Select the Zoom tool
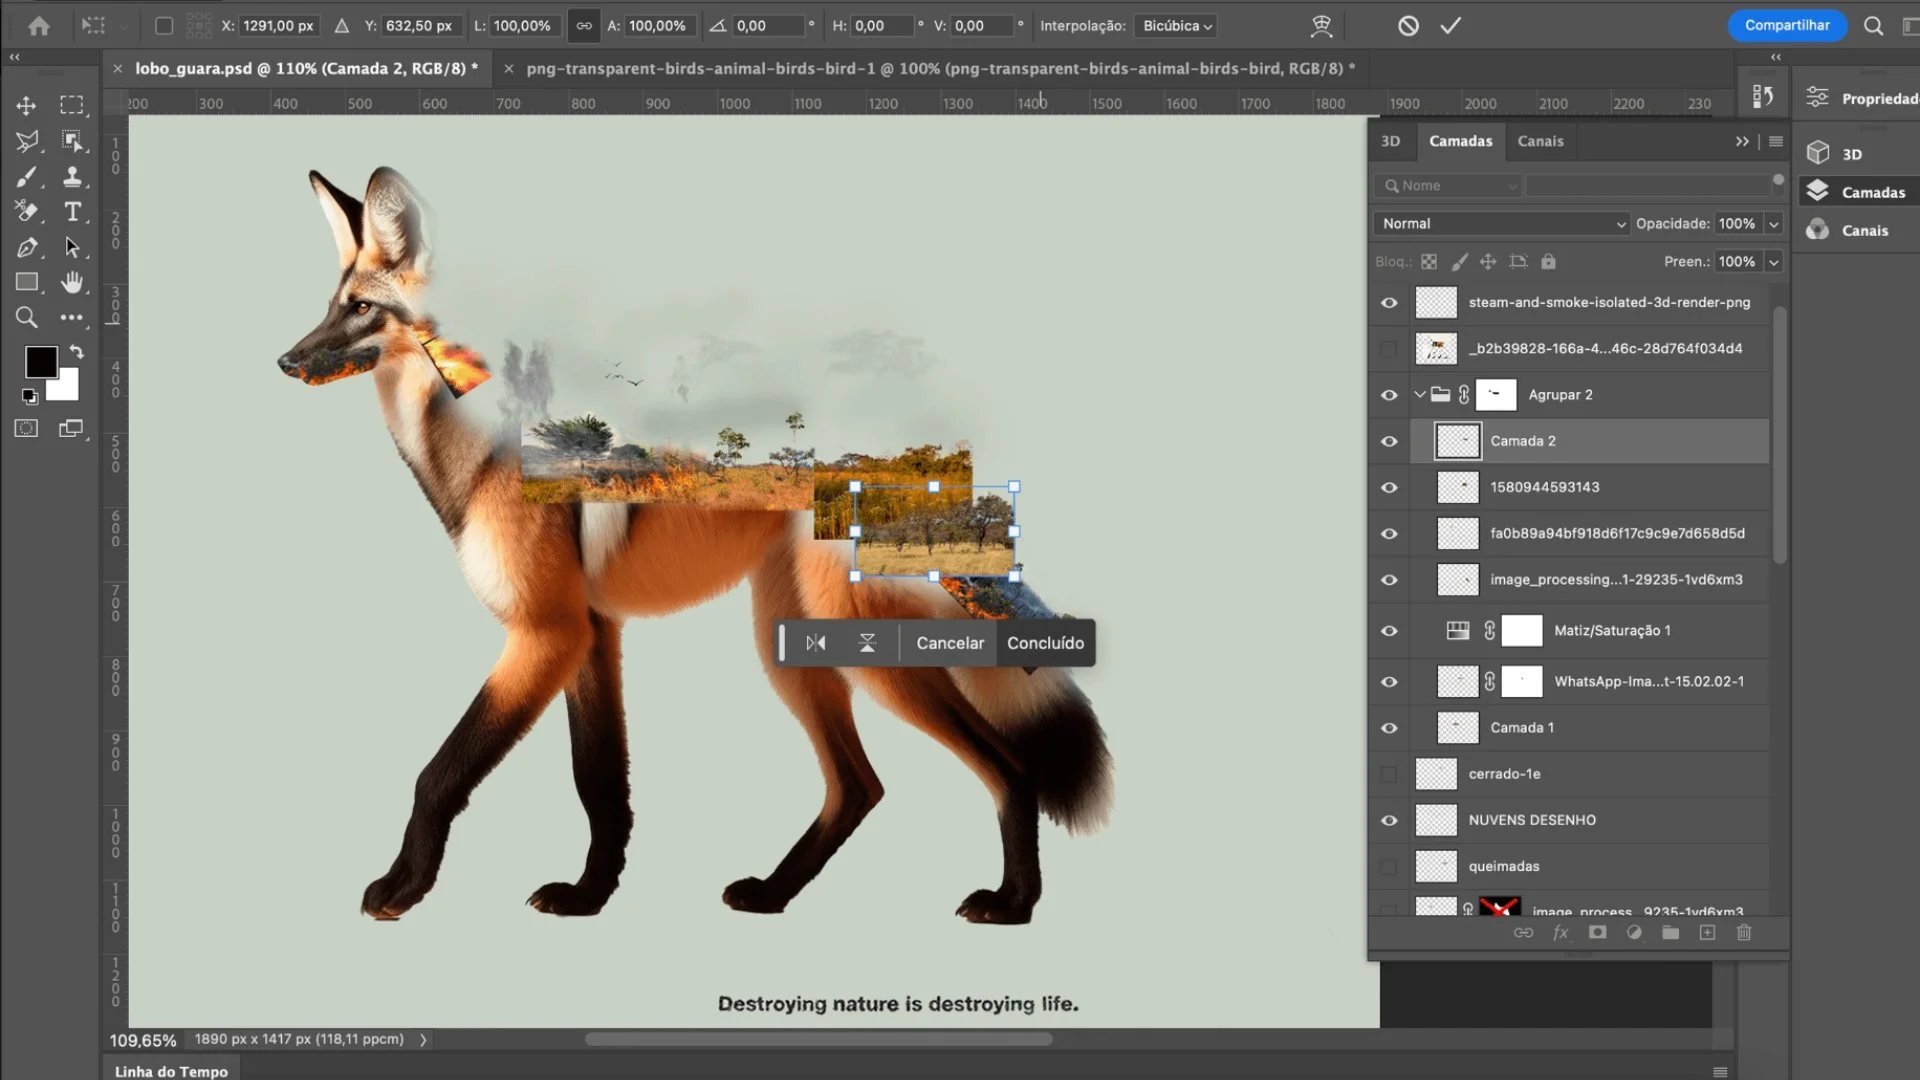Screen dimensions: 1920x1080 pos(27,318)
